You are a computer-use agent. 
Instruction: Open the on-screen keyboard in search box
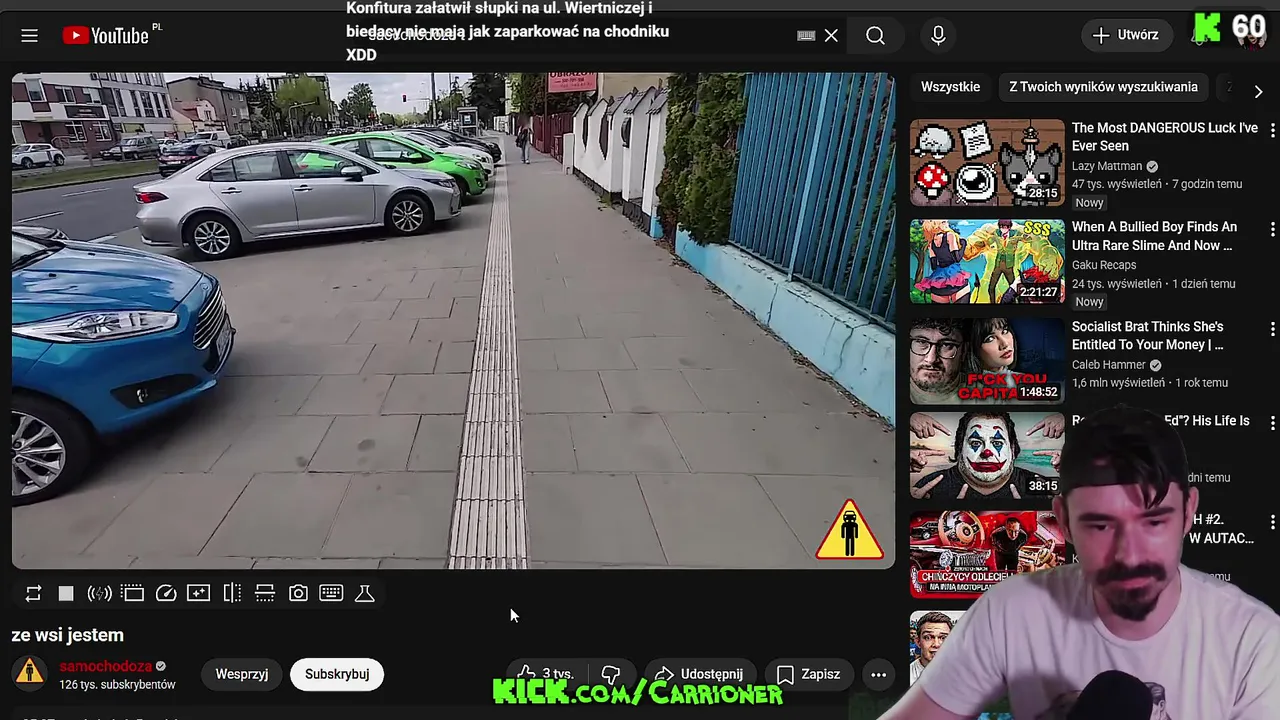click(x=806, y=36)
